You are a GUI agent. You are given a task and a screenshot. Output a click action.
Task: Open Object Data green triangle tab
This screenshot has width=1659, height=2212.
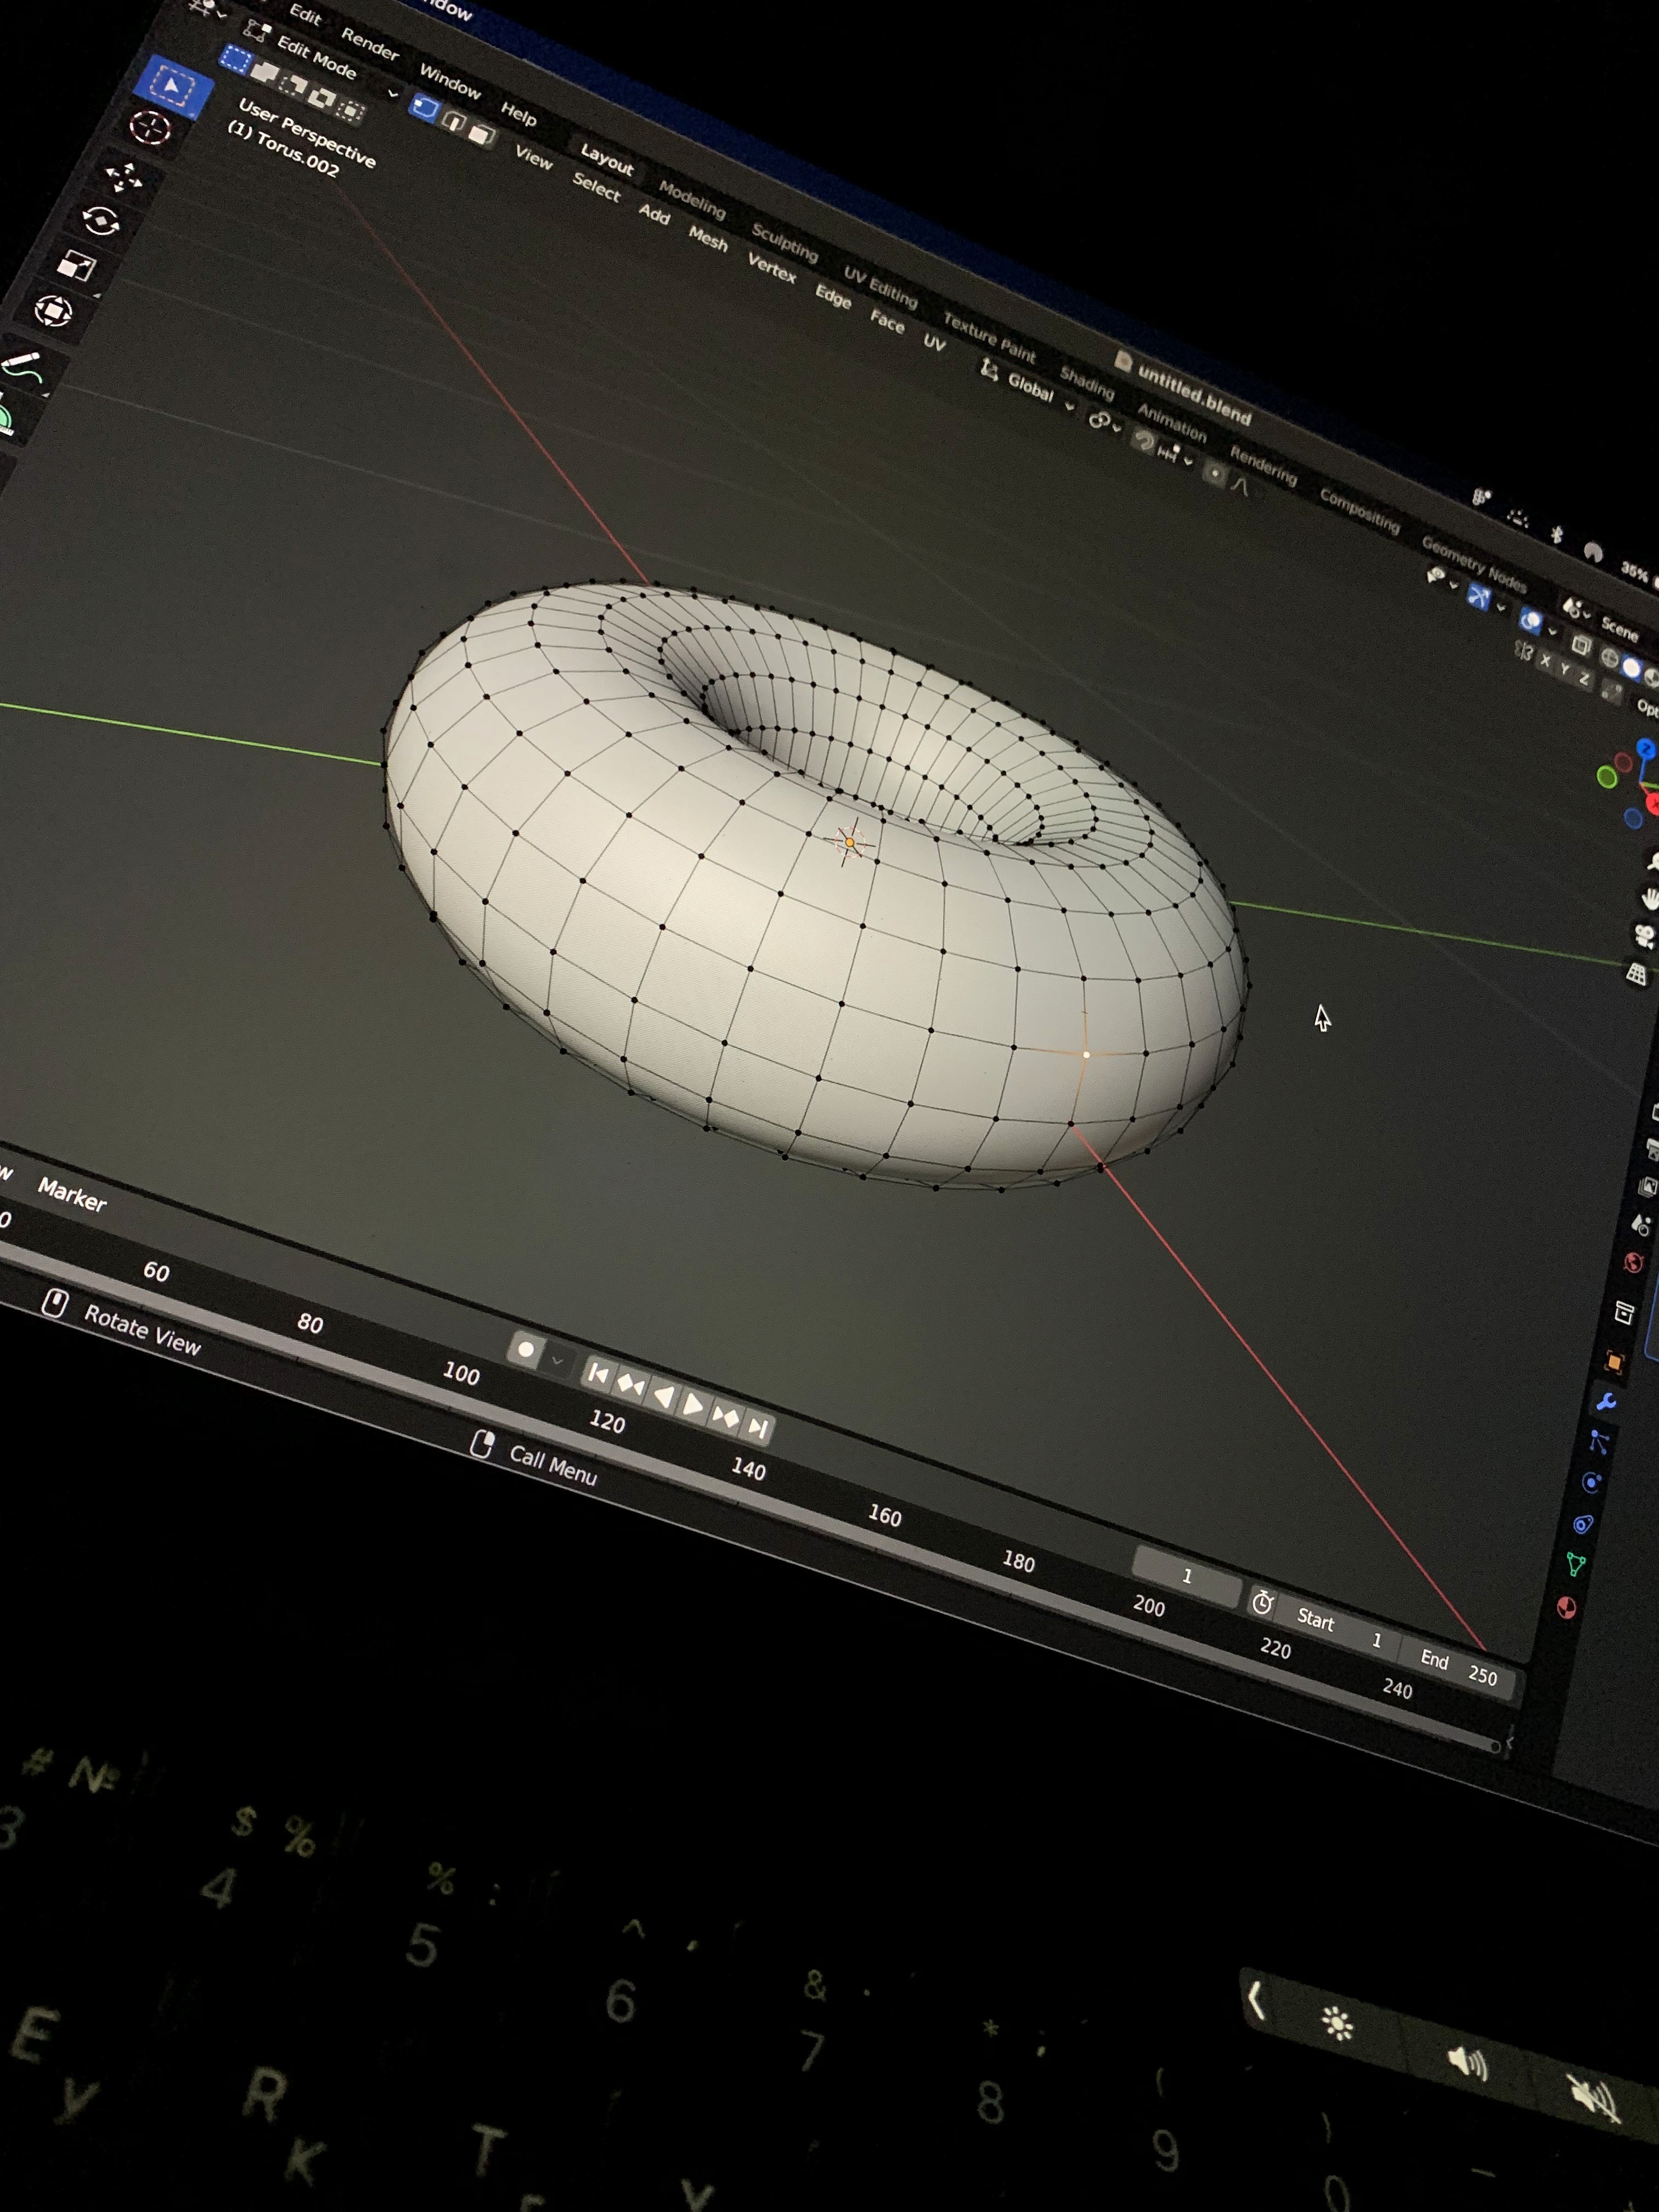coord(1575,1564)
